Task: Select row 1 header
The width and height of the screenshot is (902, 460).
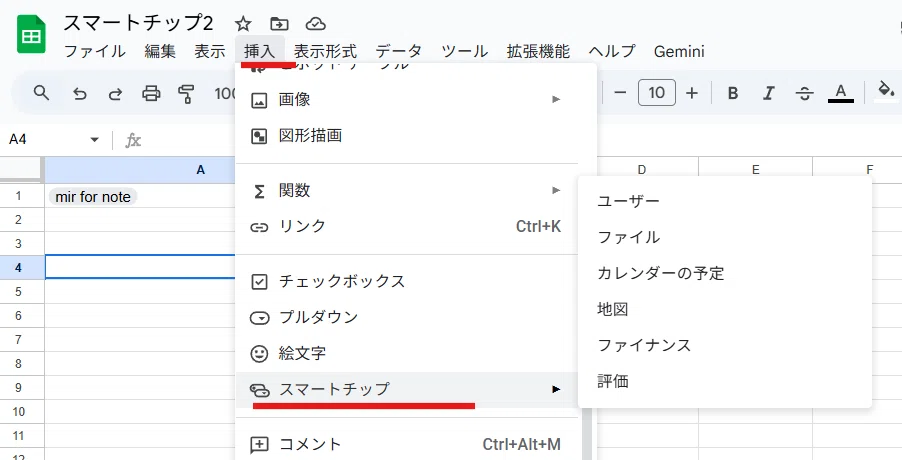Action: tap(22, 196)
